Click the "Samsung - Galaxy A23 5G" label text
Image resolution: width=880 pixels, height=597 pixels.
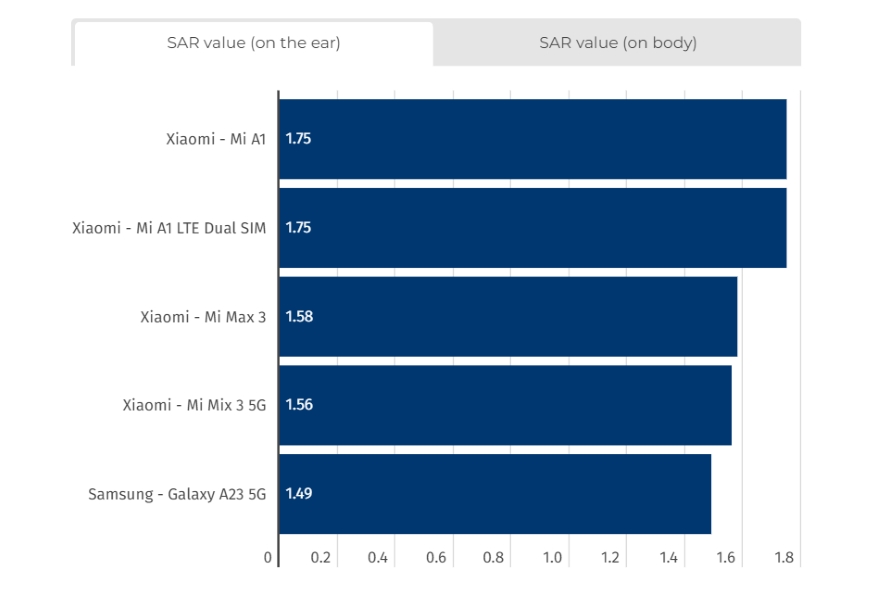177,494
